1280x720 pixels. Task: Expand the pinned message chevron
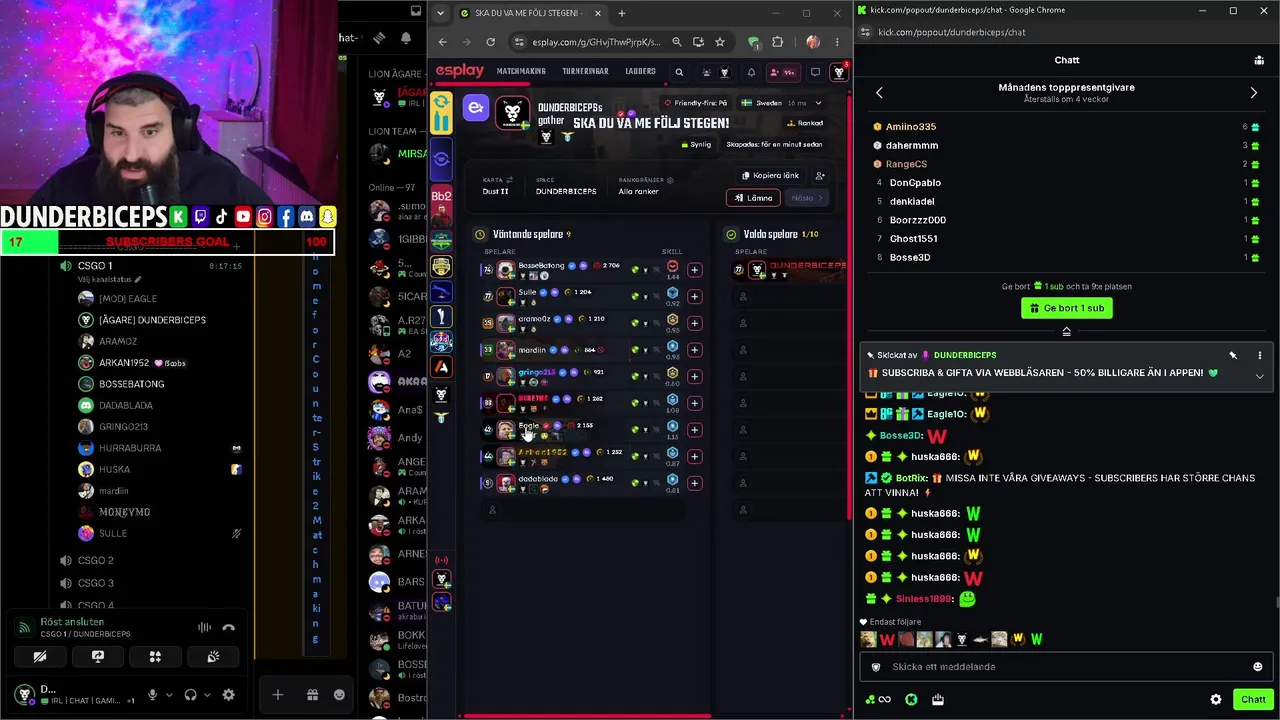coord(1259,377)
